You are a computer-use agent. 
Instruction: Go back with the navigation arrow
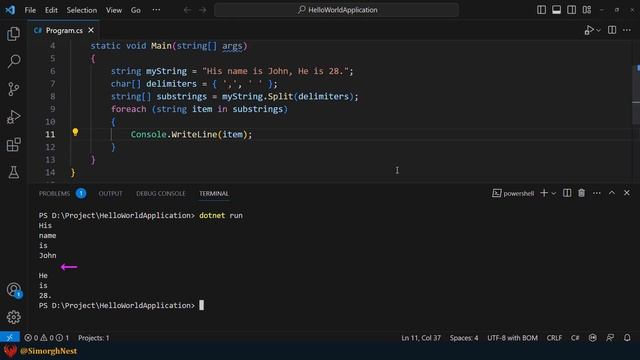(x=187, y=10)
